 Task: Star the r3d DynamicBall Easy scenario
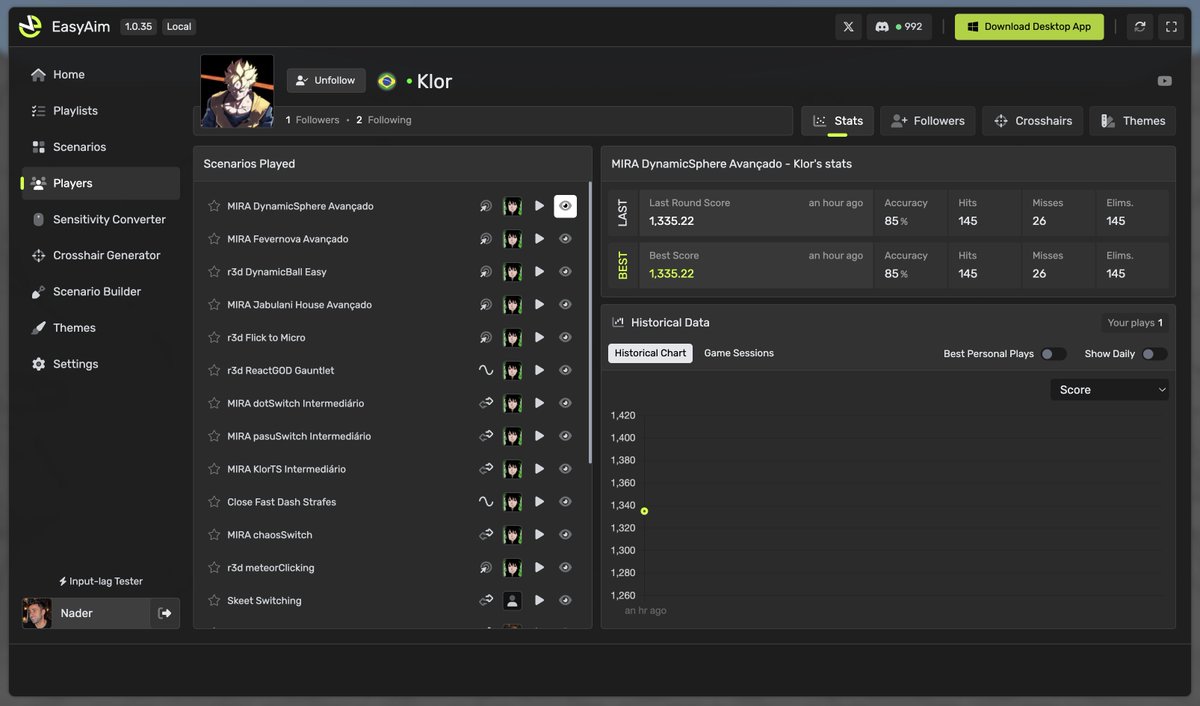tap(213, 272)
